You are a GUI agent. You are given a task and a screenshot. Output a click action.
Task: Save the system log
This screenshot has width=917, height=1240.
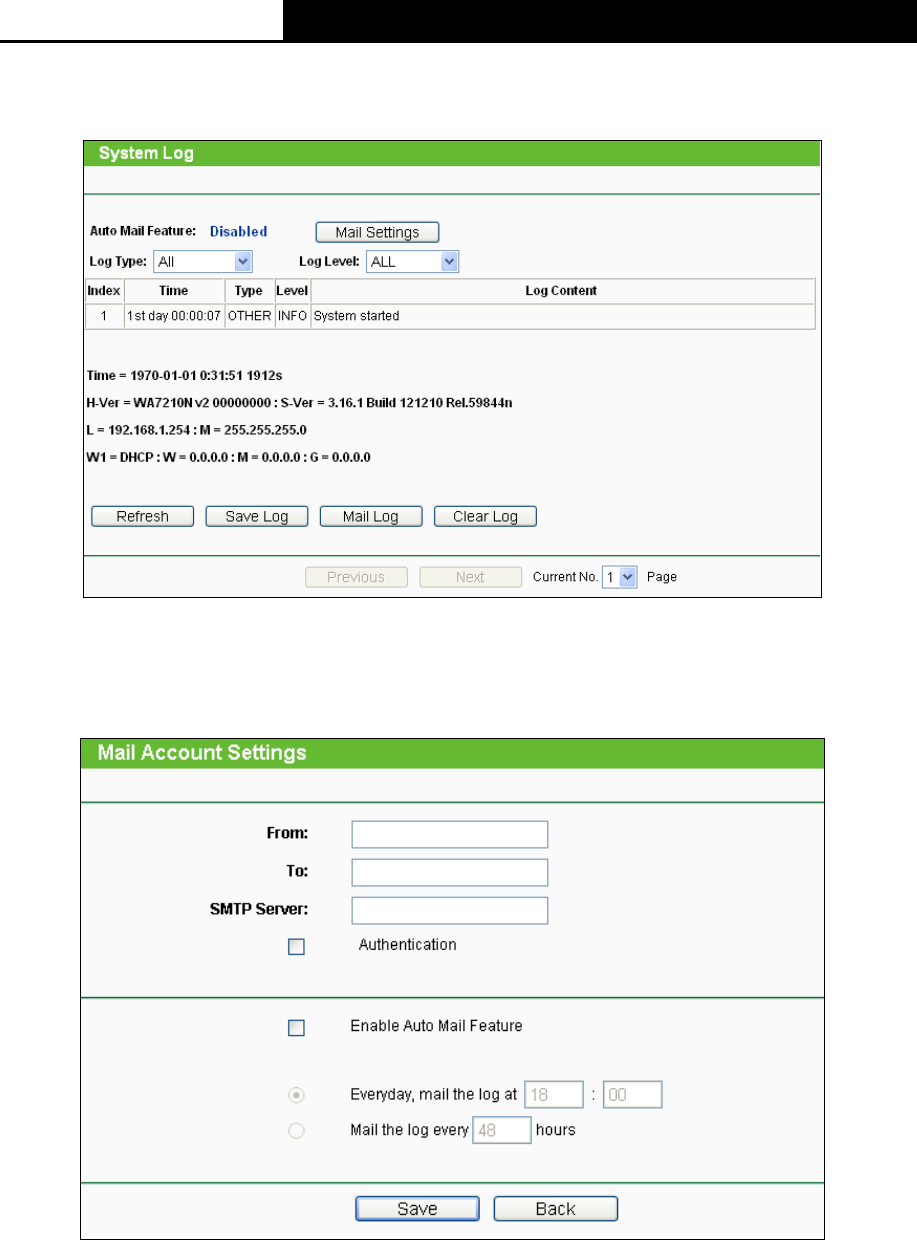[256, 517]
